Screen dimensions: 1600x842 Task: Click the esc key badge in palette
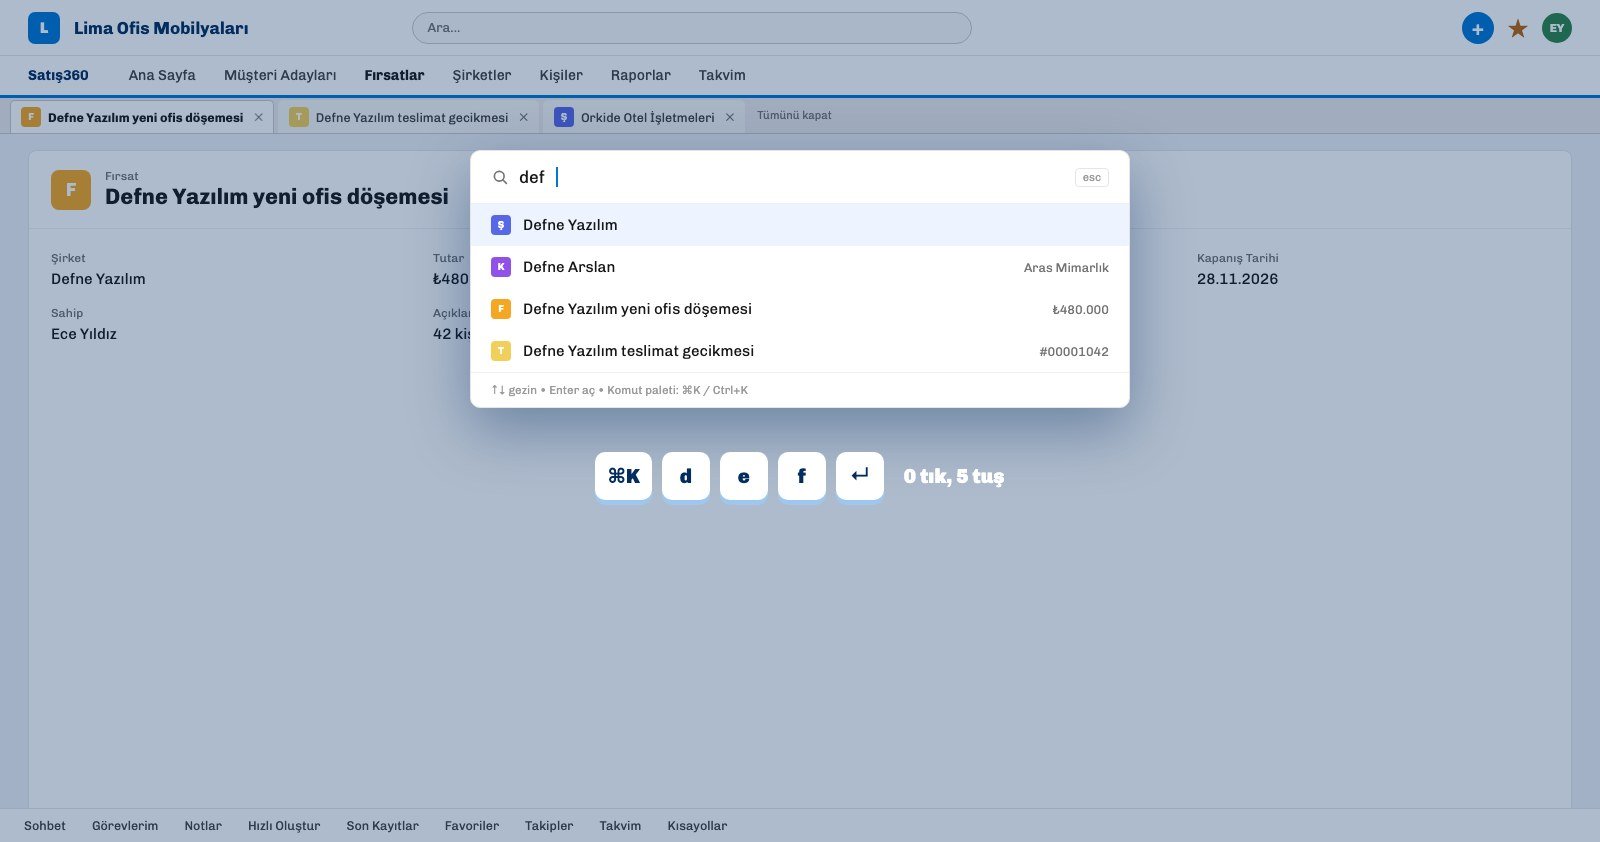1091,177
